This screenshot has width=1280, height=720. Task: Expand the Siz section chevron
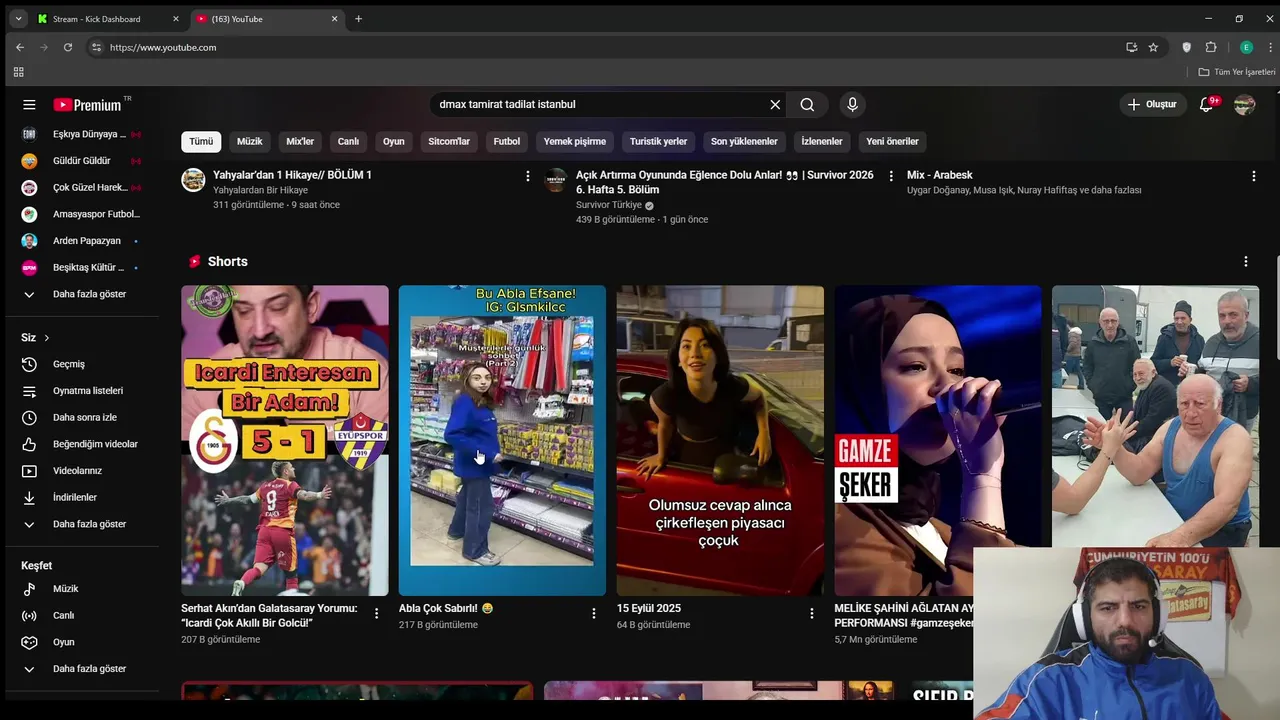tap(46, 338)
